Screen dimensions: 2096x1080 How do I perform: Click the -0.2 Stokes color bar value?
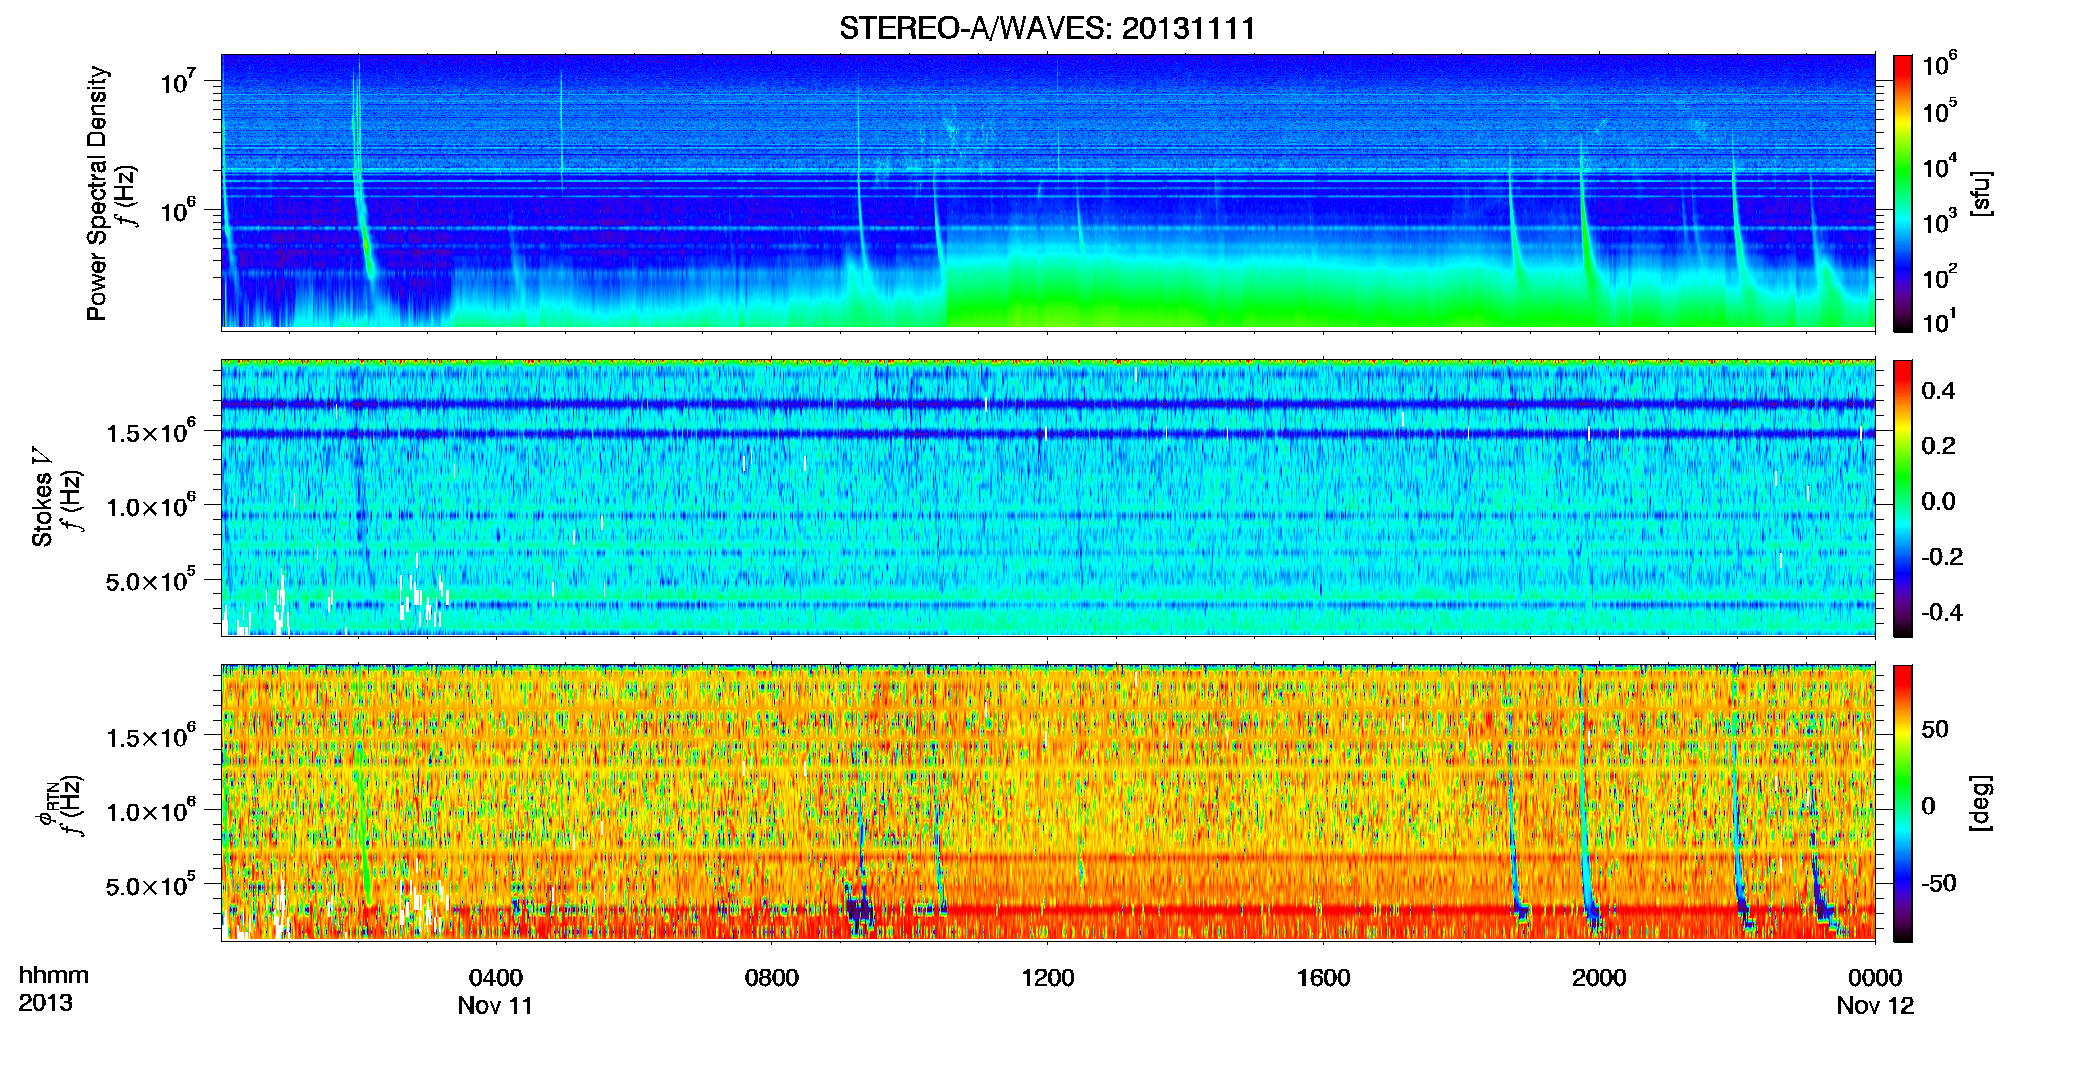click(1942, 557)
